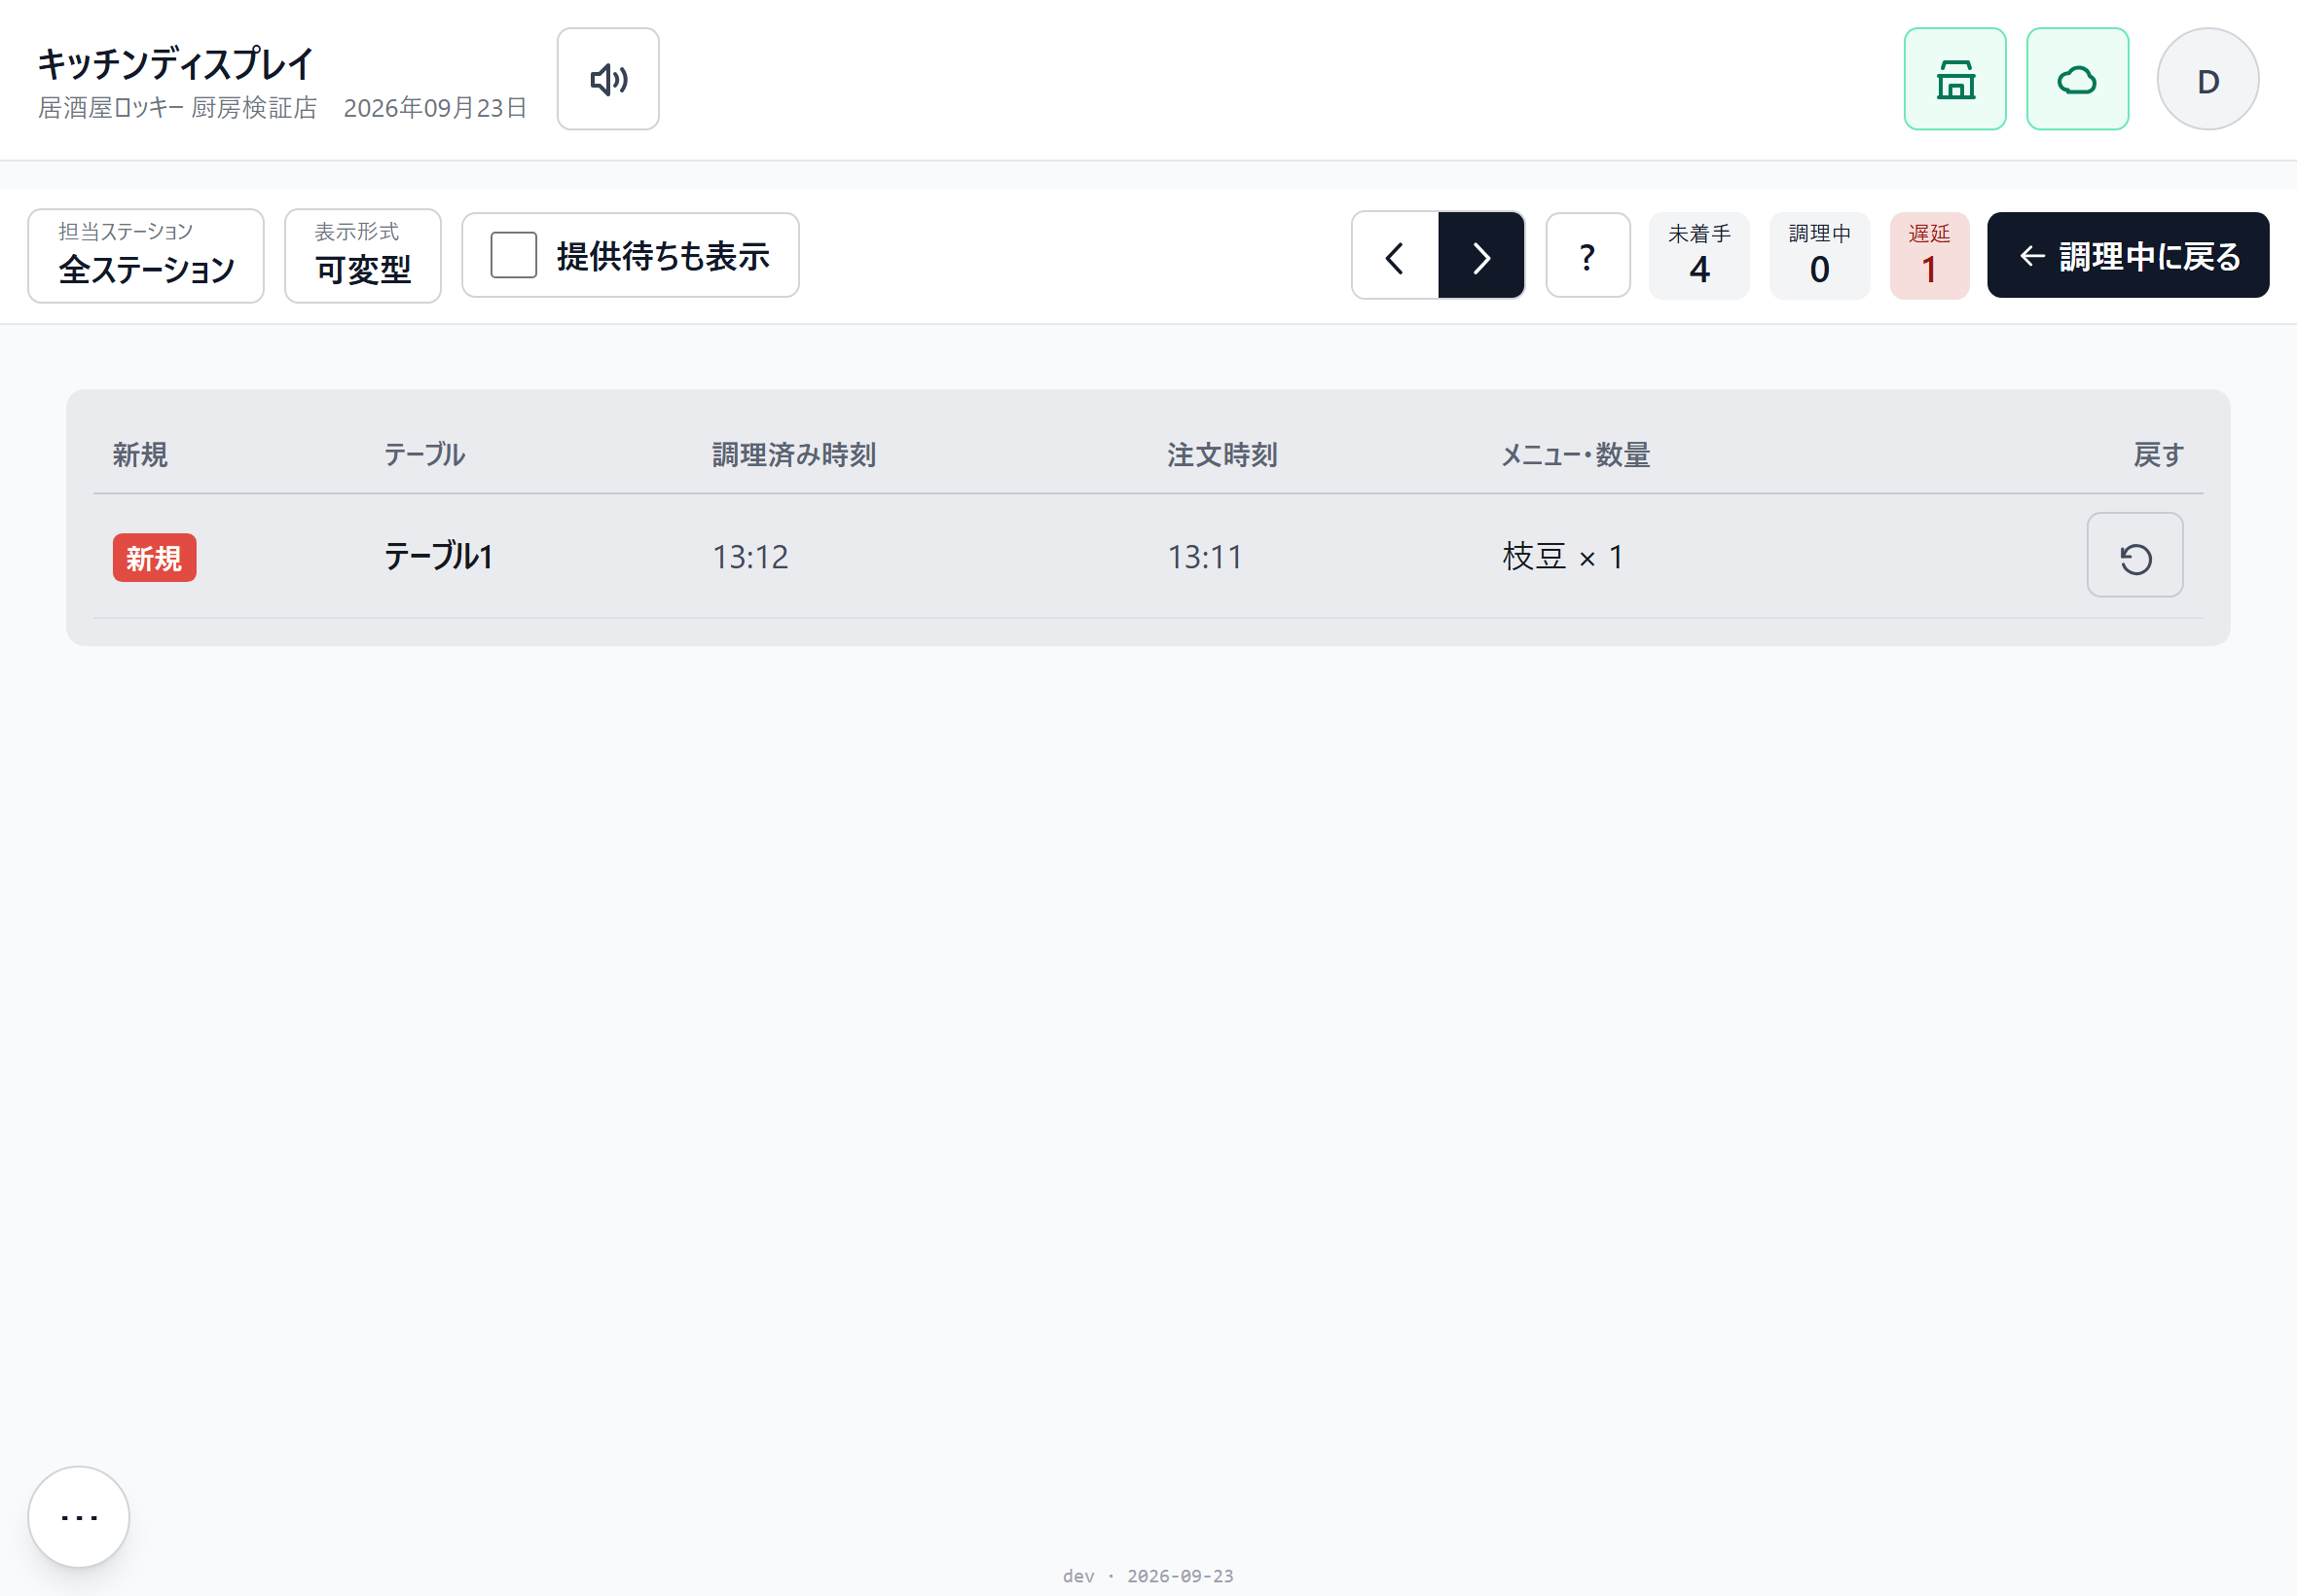Image resolution: width=2297 pixels, height=1596 pixels.
Task: Open the three-dots floating menu
Action: click(x=79, y=1517)
